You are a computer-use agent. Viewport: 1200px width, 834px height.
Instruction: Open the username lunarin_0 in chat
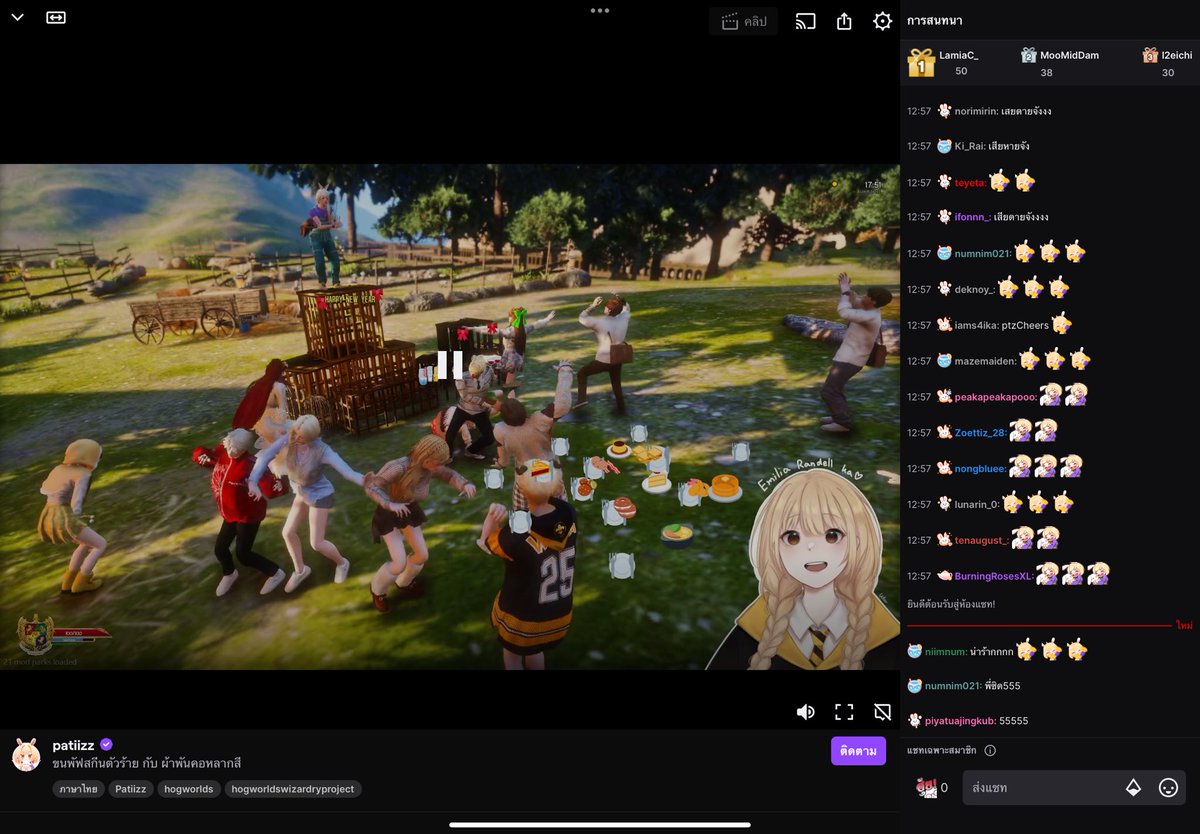(x=977, y=505)
